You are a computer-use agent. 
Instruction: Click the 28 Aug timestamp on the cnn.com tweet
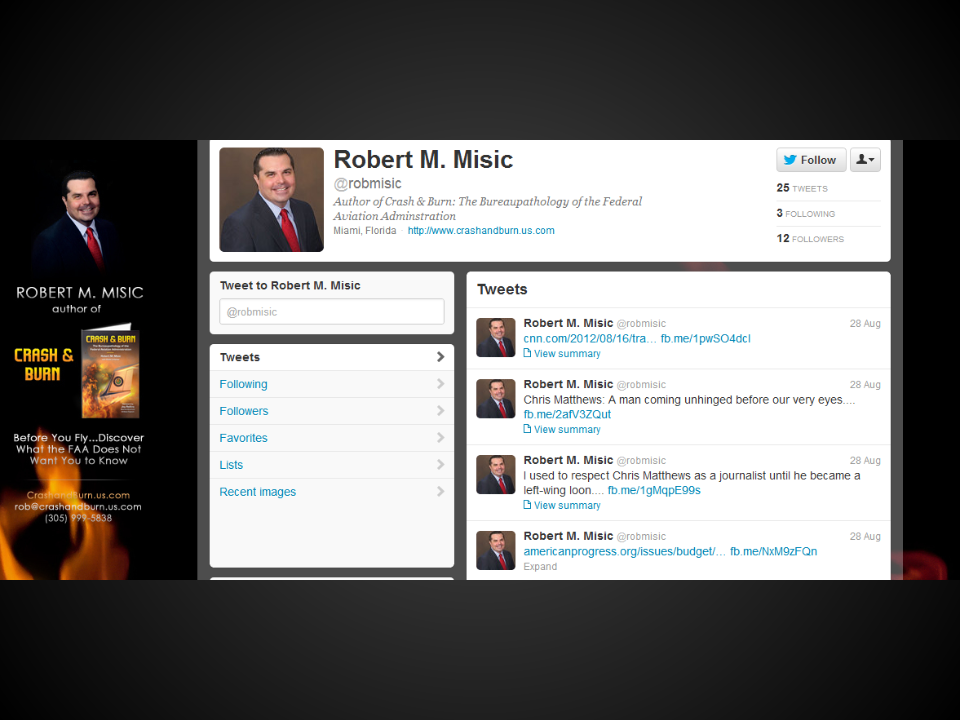865,323
